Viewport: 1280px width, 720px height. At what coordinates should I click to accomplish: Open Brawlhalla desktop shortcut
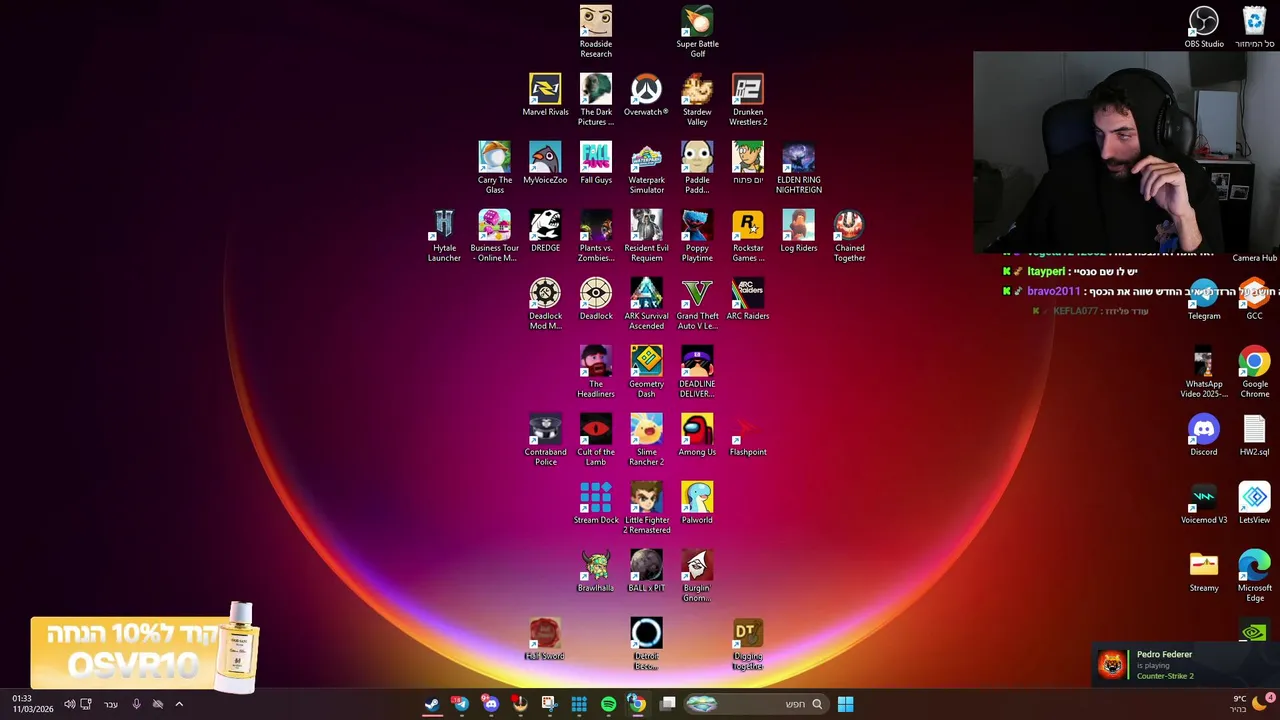595,571
